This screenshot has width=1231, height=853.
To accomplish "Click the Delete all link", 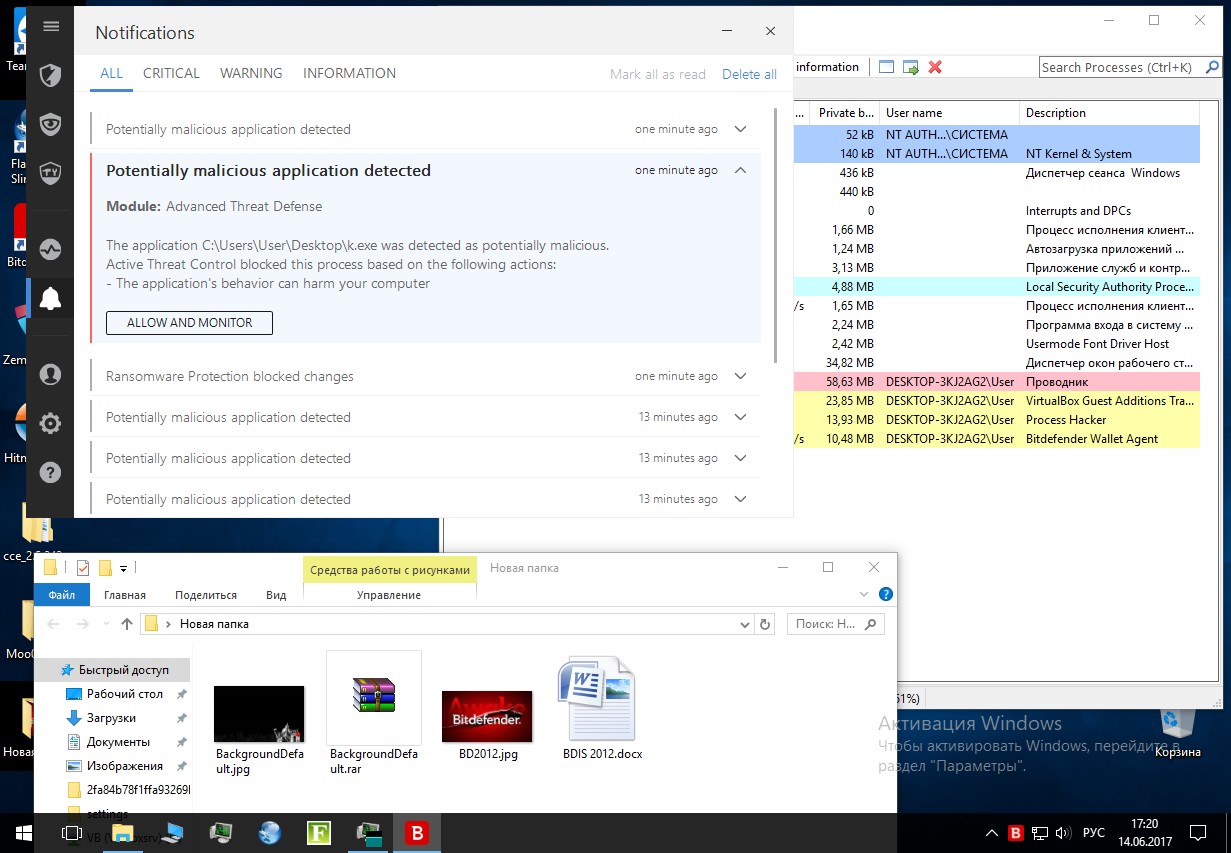I will point(749,74).
